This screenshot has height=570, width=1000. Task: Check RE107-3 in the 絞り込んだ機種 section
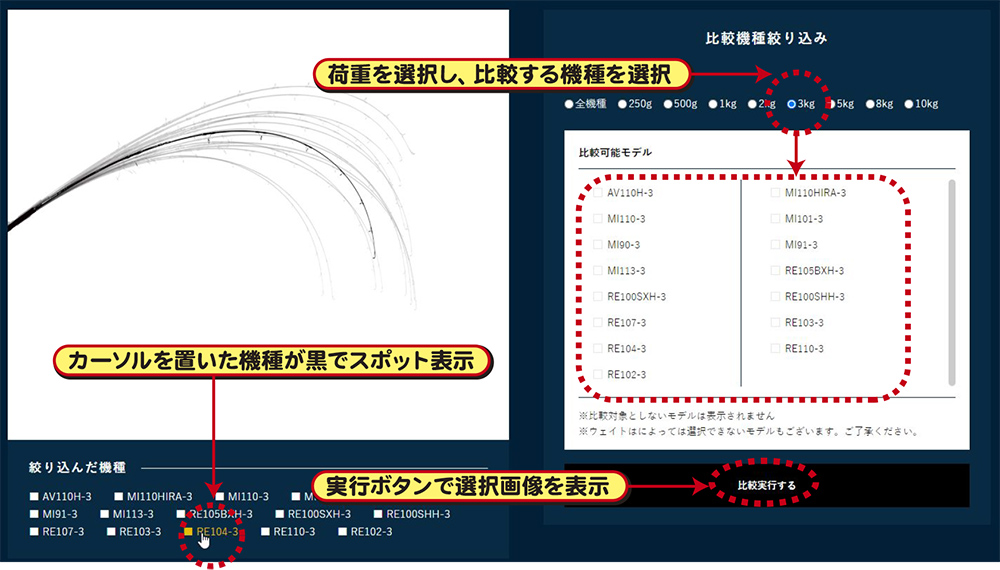[34, 532]
